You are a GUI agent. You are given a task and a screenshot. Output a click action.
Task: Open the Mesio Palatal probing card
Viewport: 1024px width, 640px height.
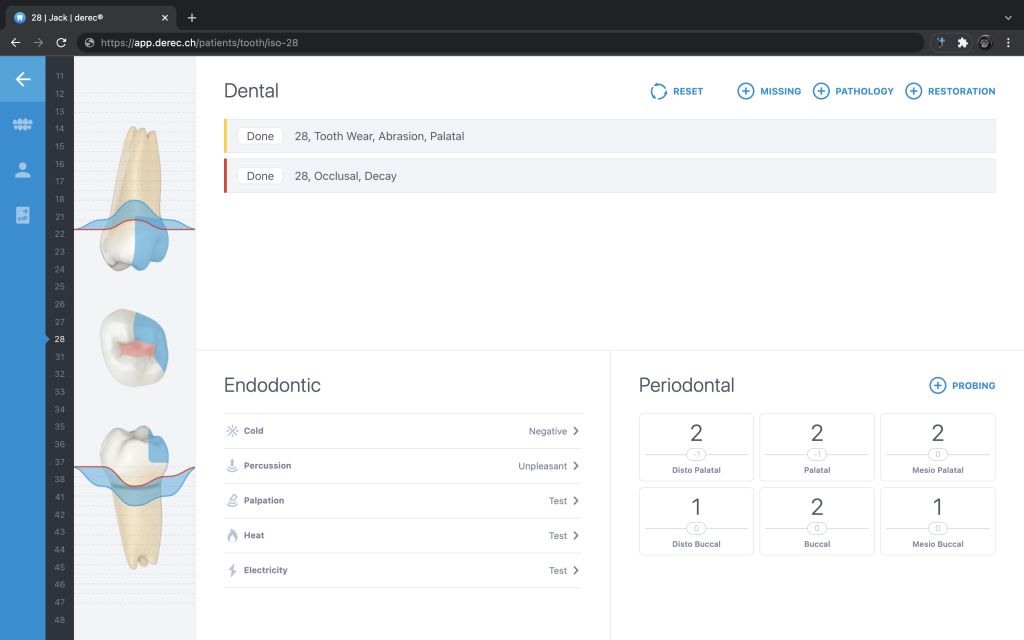938,447
